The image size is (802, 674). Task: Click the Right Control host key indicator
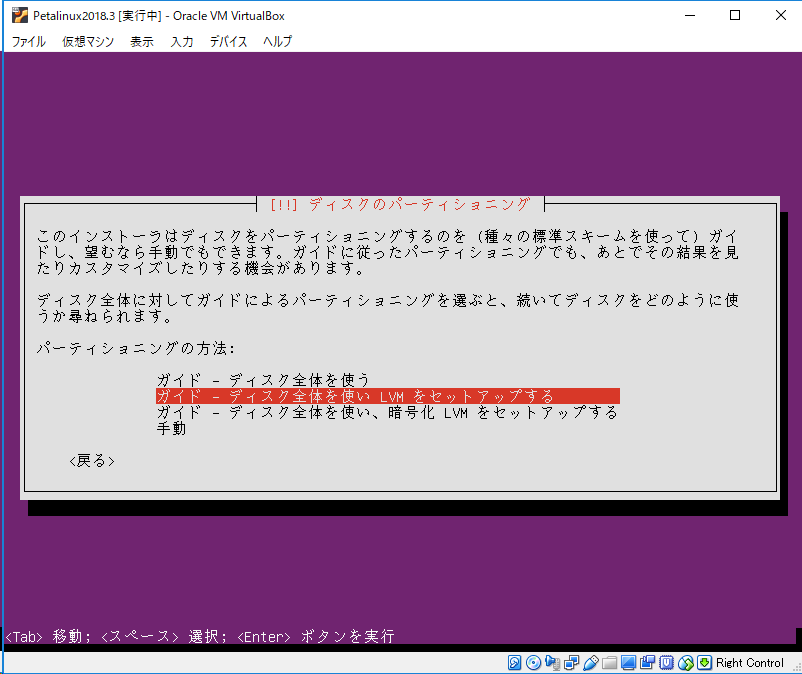pyautogui.click(x=748, y=662)
